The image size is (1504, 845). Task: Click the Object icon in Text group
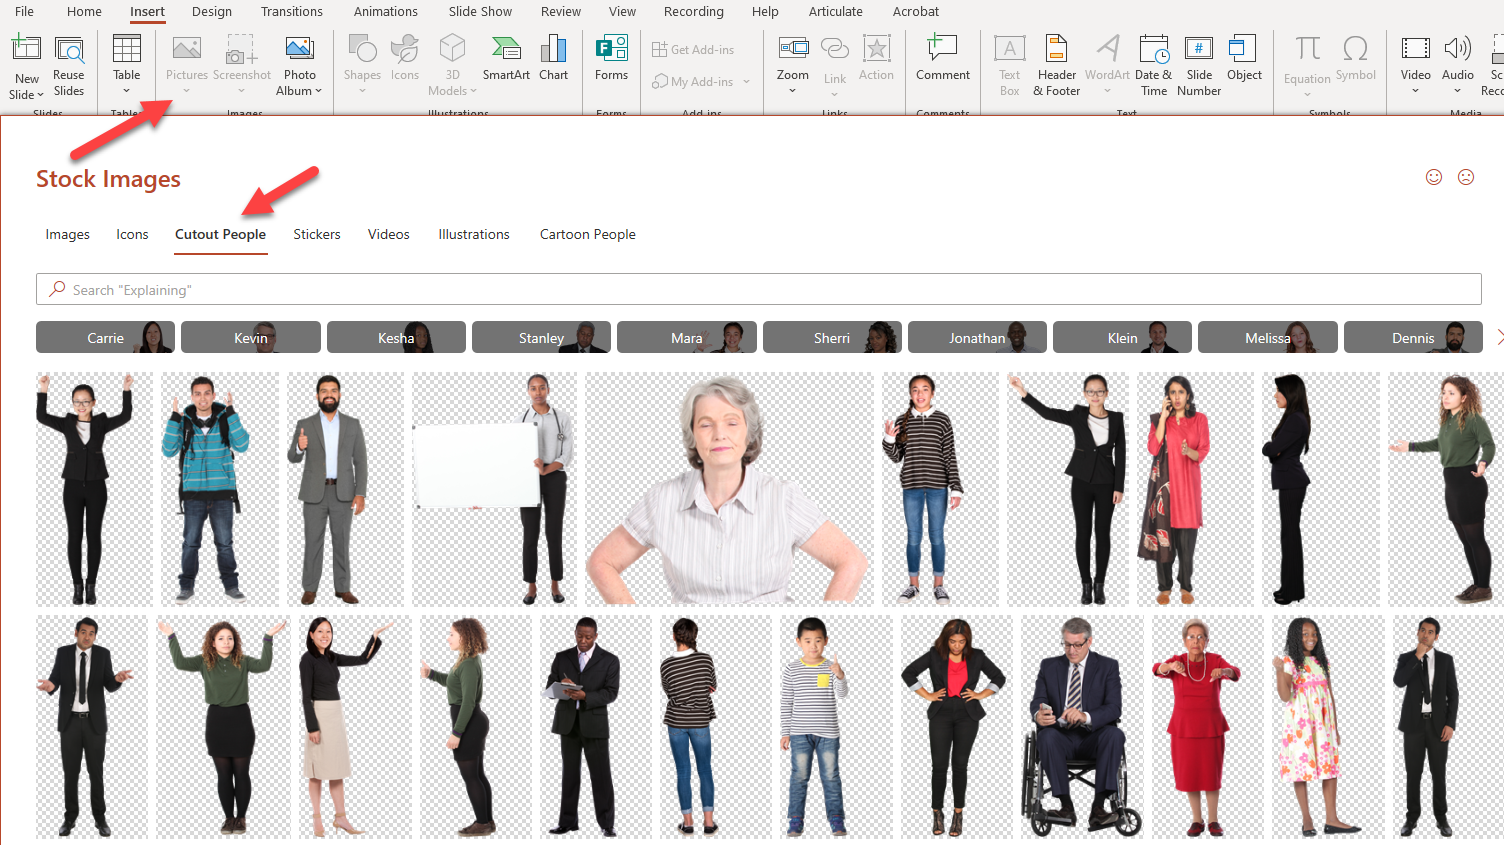(1244, 58)
